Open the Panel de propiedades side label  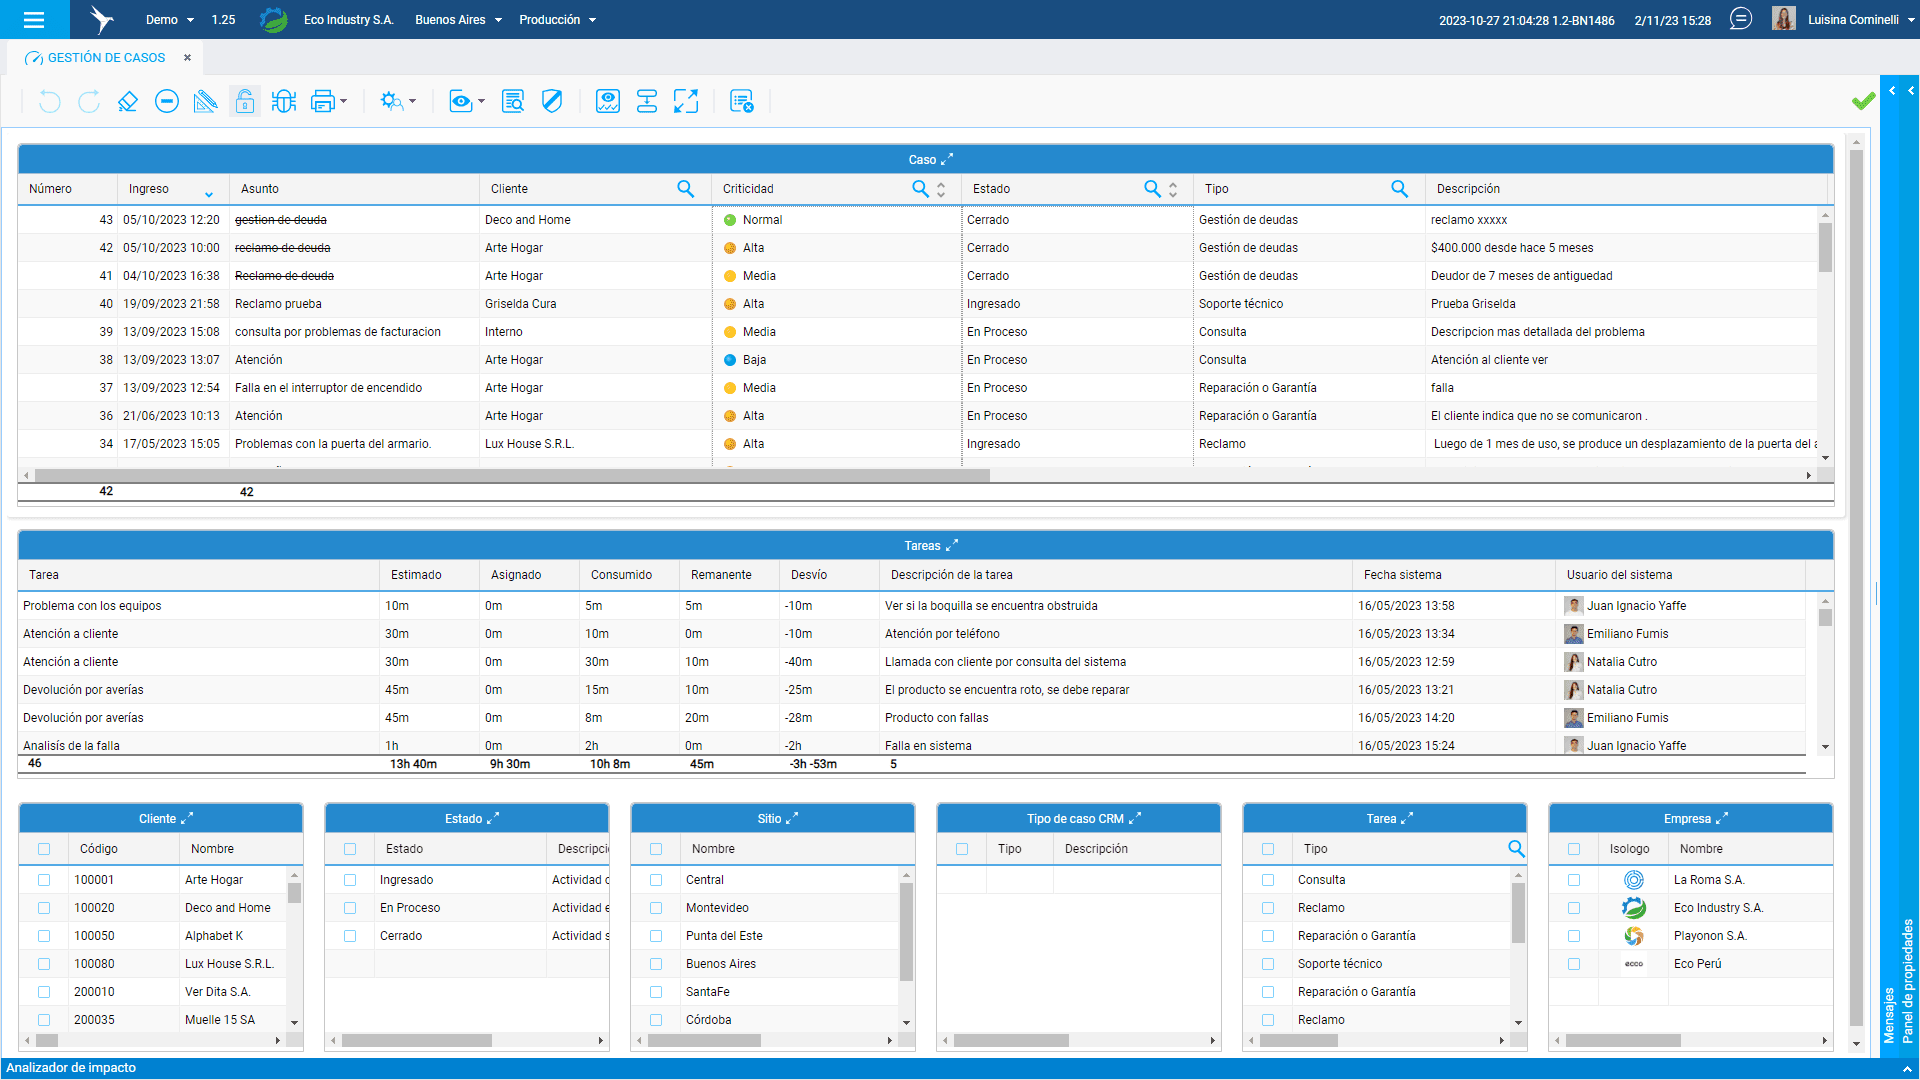[1908, 980]
